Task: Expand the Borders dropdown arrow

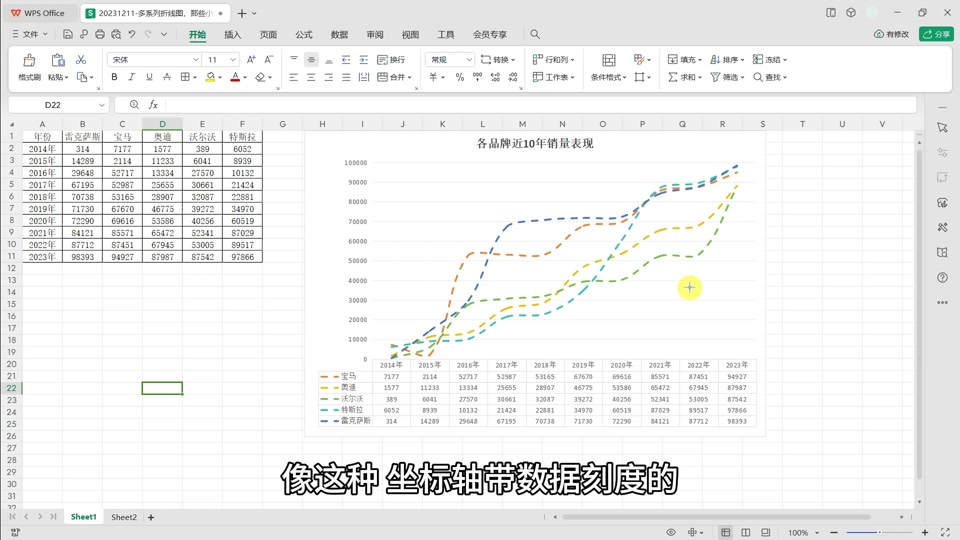Action: pos(195,77)
